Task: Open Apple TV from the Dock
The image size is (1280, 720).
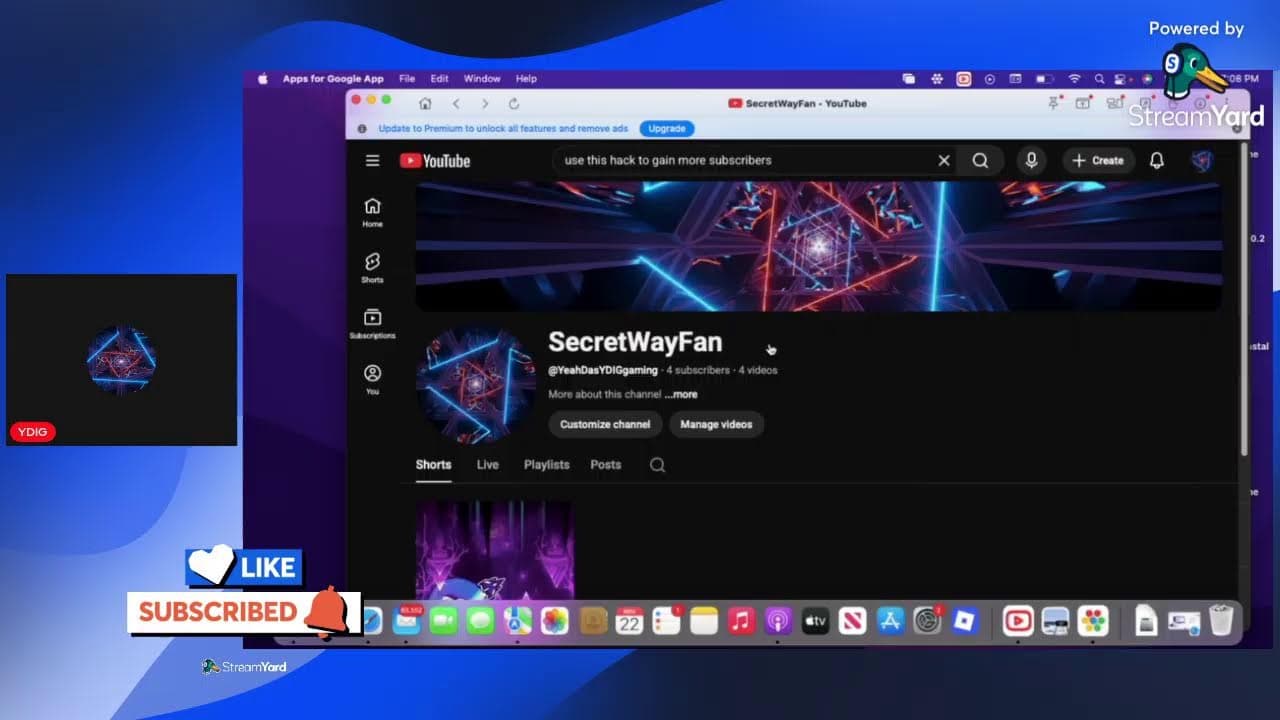Action: 815,620
